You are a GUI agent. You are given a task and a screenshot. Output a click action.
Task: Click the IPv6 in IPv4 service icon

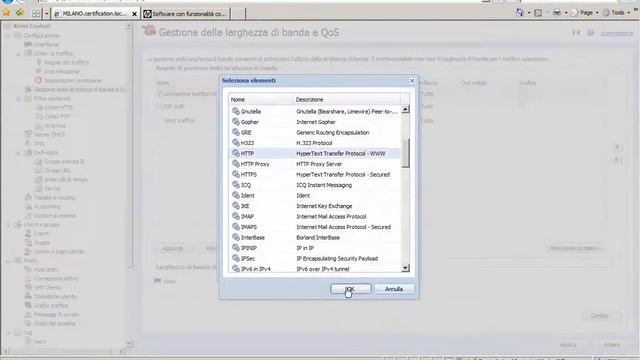click(x=236, y=269)
